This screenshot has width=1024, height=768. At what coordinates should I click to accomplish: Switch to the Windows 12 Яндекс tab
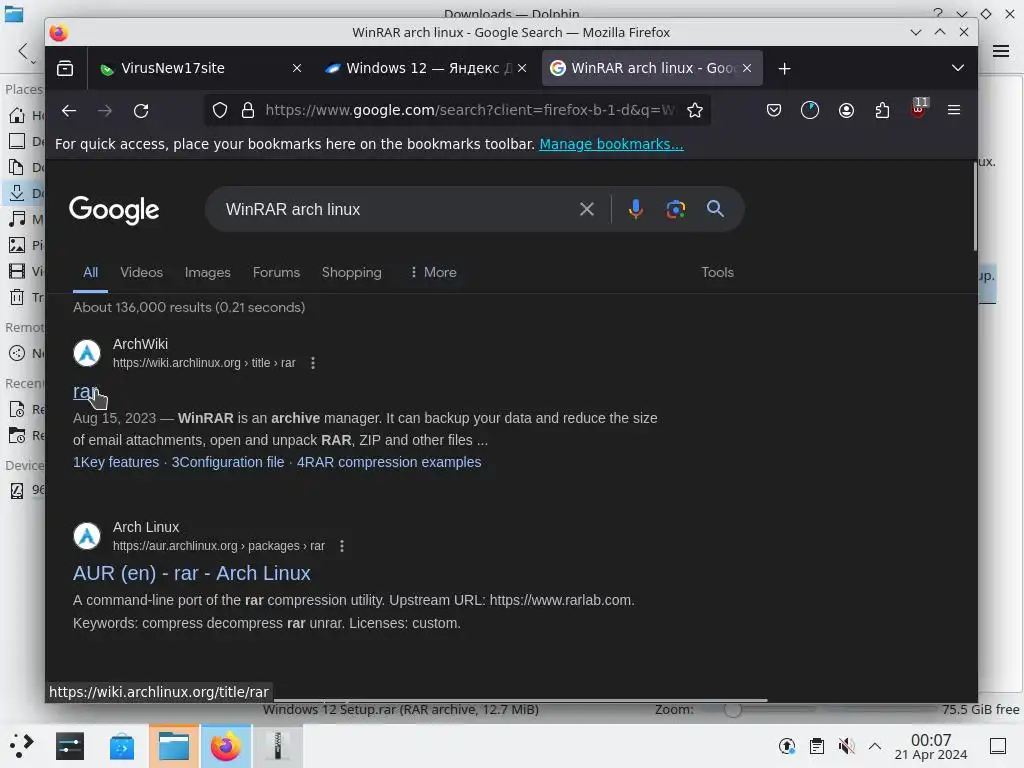point(423,68)
